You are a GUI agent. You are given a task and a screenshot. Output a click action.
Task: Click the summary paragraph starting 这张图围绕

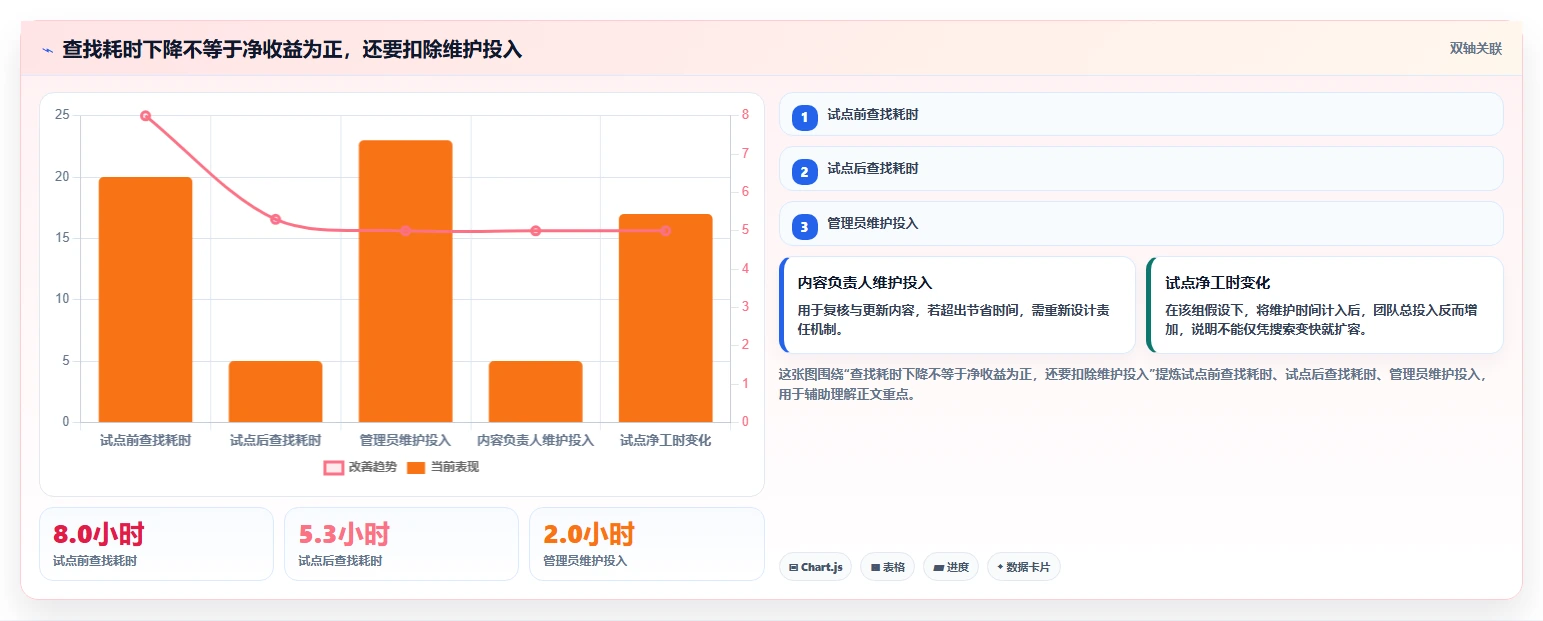pos(1133,384)
